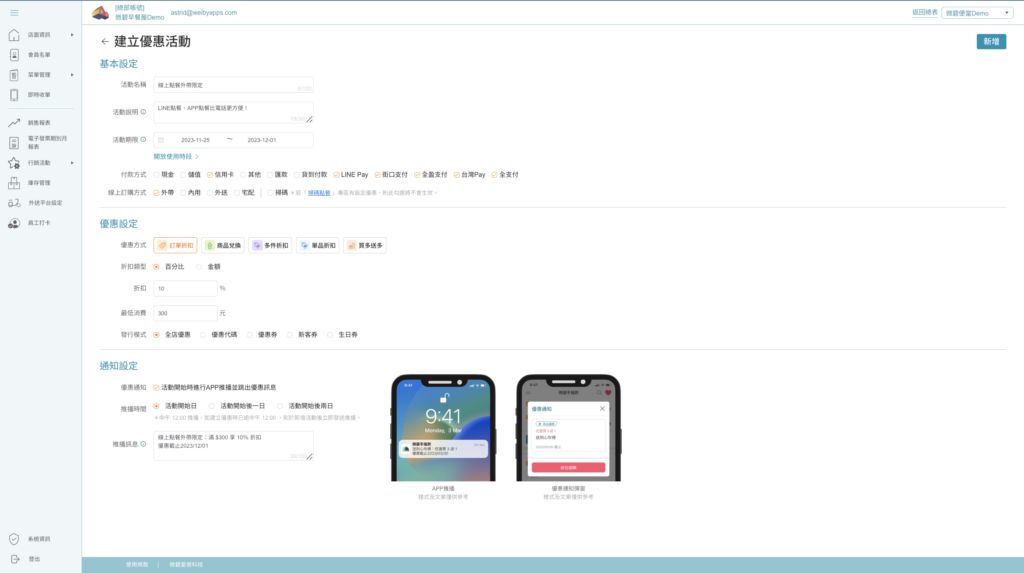The height and width of the screenshot is (573, 1024).
Task: Select the 生日券 issue mode radio
Action: point(330,335)
